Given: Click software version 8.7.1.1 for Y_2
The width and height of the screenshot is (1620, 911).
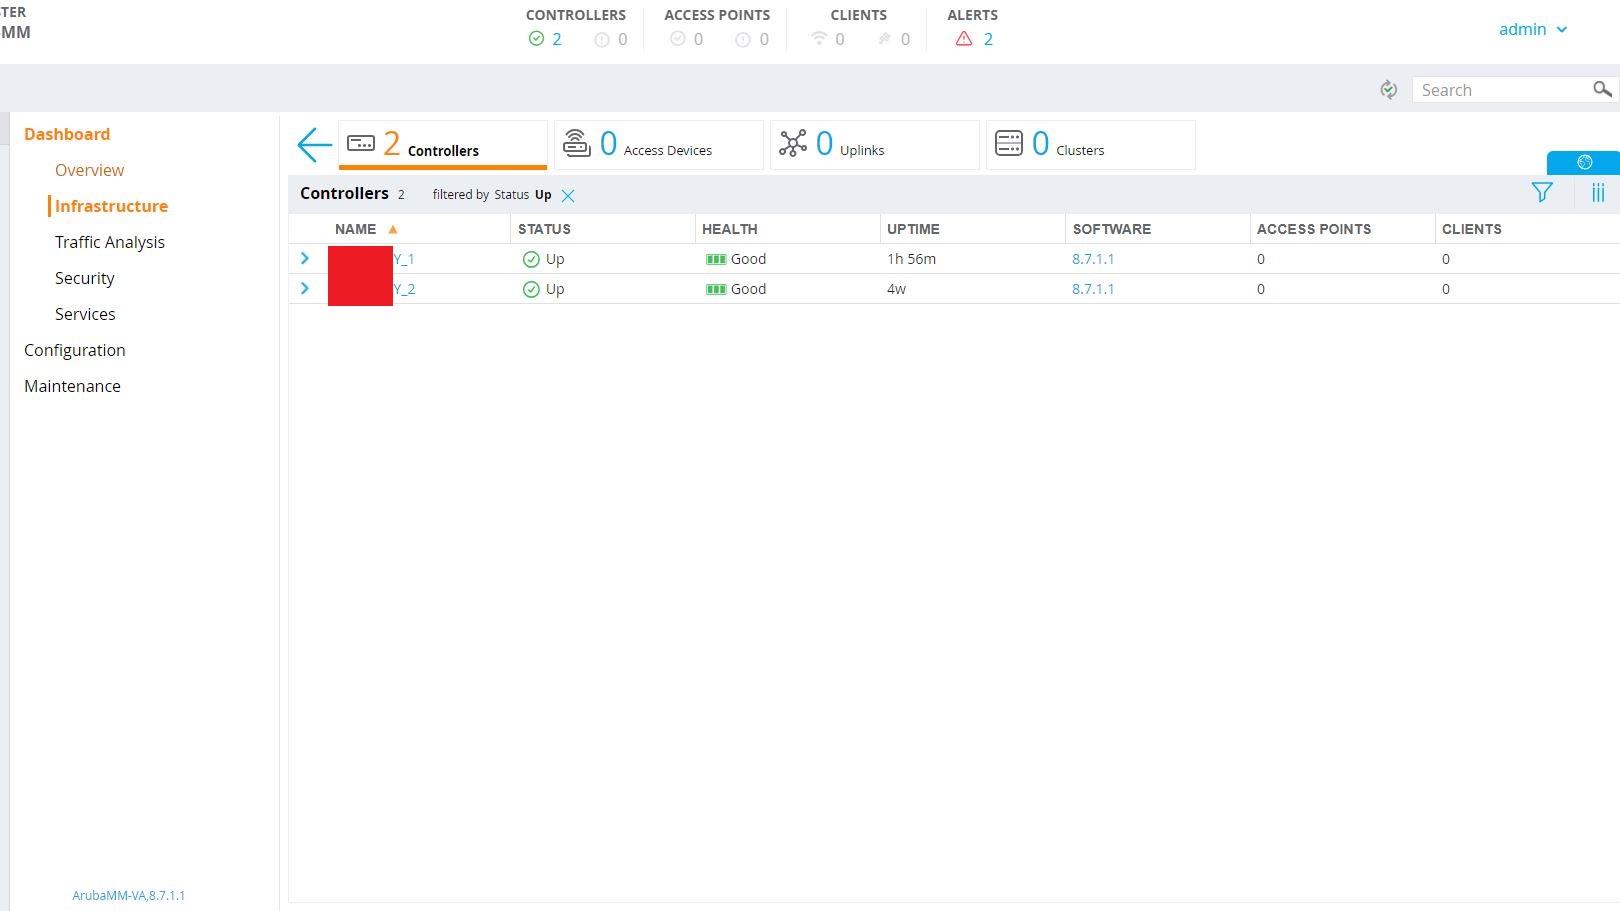Looking at the screenshot, I should [x=1093, y=289].
